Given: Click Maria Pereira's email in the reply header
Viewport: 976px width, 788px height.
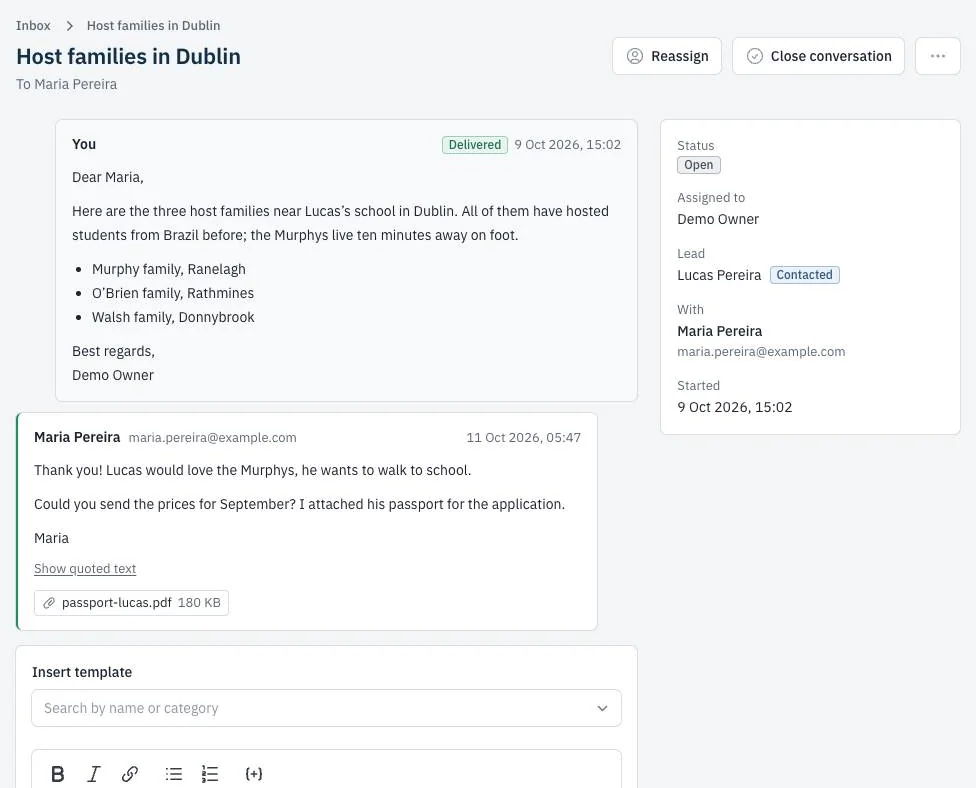Looking at the screenshot, I should (212, 438).
